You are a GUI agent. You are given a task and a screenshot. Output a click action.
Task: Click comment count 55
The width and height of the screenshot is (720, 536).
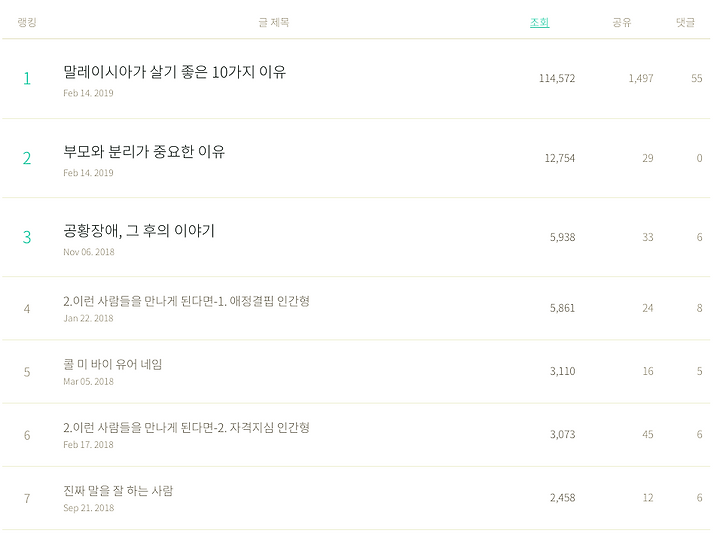697,79
